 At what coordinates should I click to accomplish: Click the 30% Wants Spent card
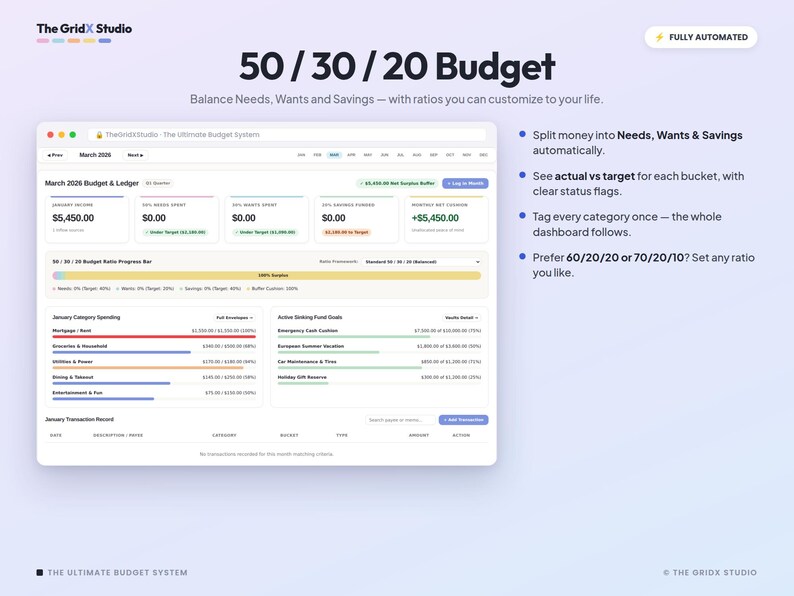(266, 219)
